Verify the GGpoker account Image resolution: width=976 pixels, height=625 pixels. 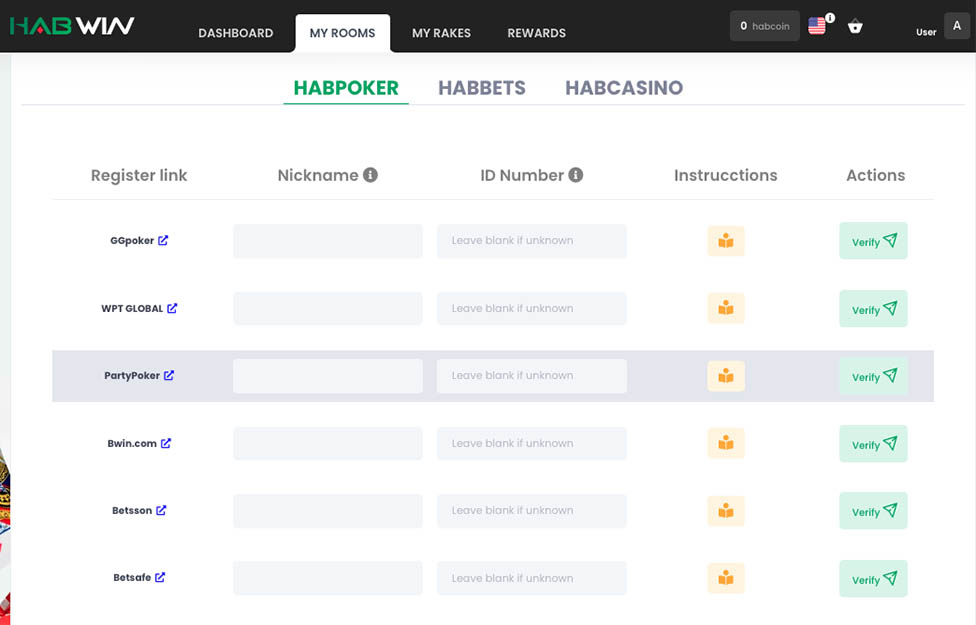[x=873, y=241]
